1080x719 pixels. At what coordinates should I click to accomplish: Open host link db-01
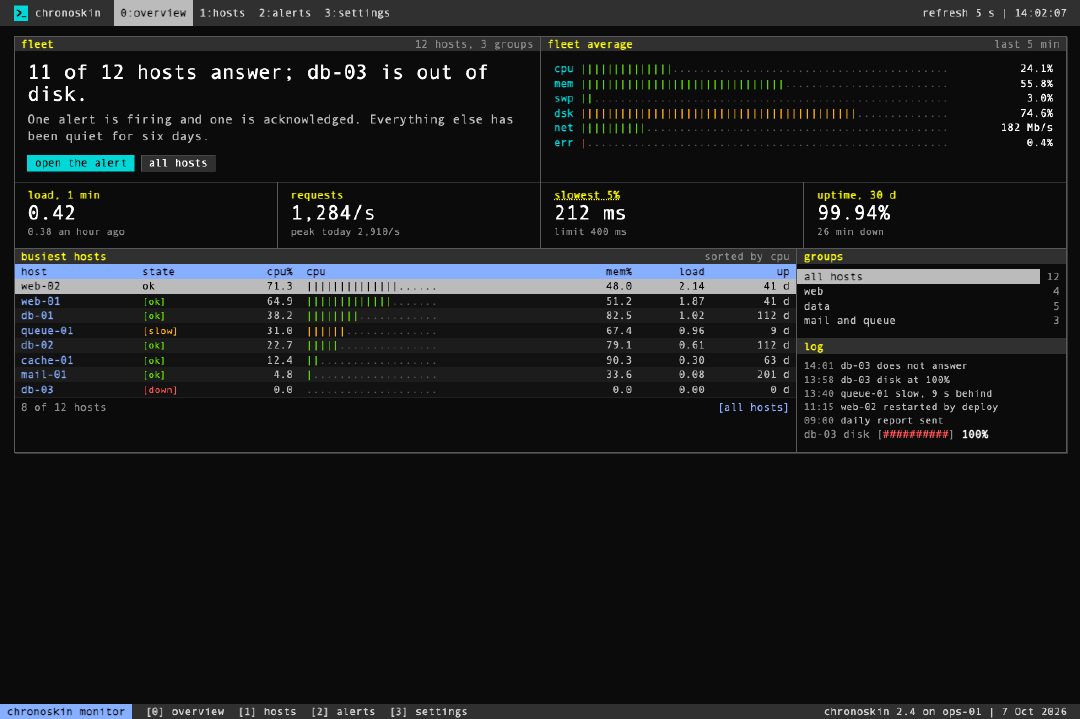click(37, 316)
